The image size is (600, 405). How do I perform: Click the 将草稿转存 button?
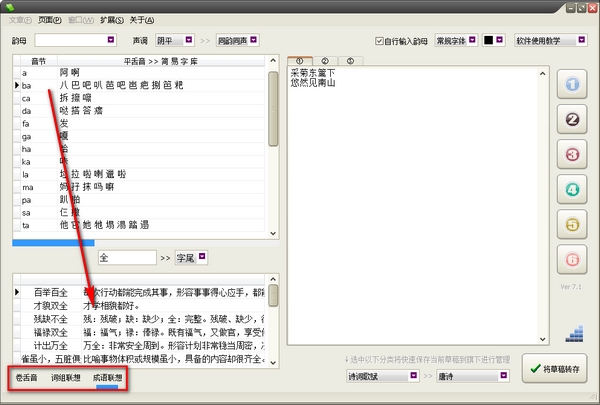click(554, 369)
